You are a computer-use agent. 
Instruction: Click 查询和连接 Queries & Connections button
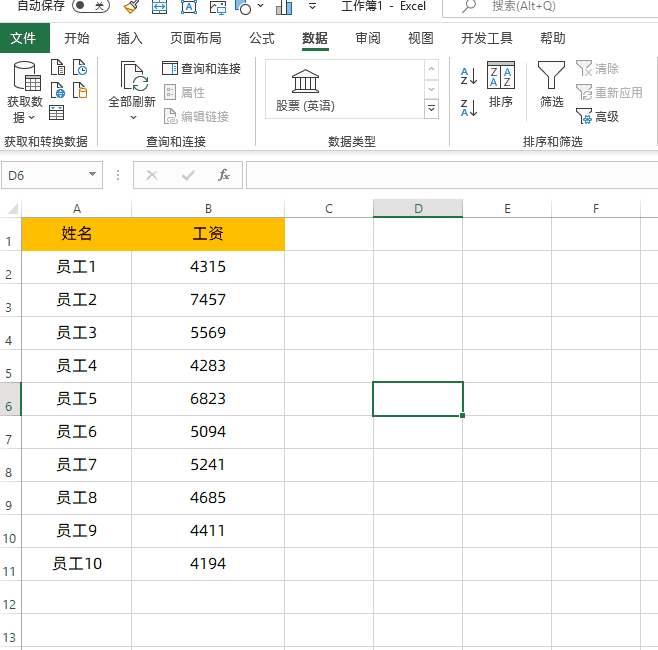click(201, 68)
